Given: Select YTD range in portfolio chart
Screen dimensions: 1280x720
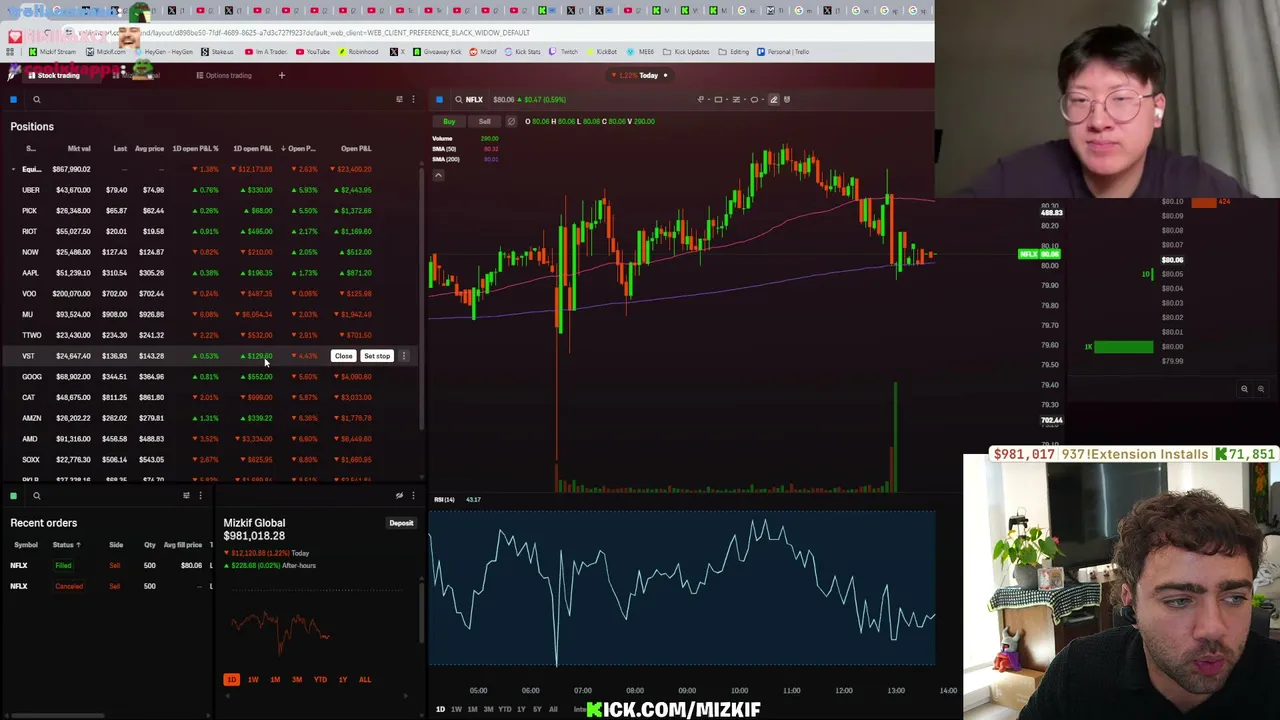Looking at the screenshot, I should click(320, 680).
